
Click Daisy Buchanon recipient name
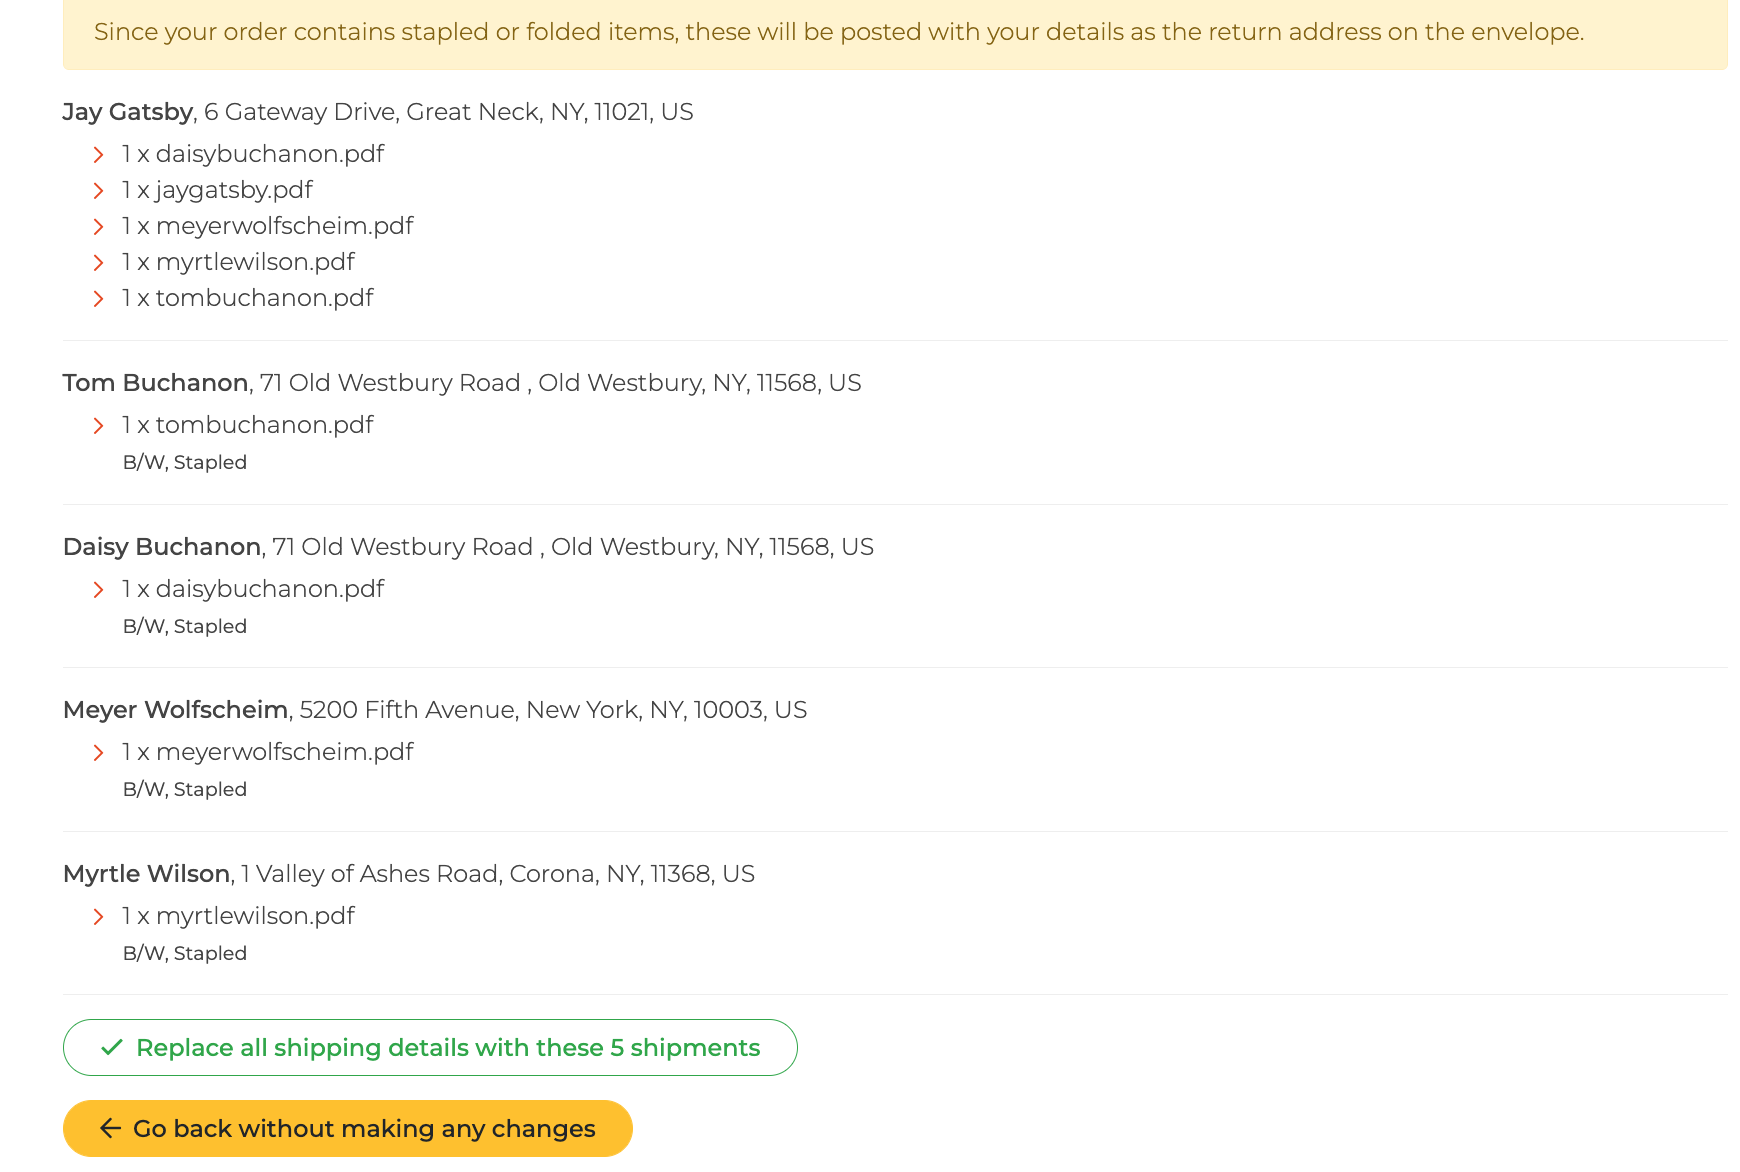tap(162, 547)
